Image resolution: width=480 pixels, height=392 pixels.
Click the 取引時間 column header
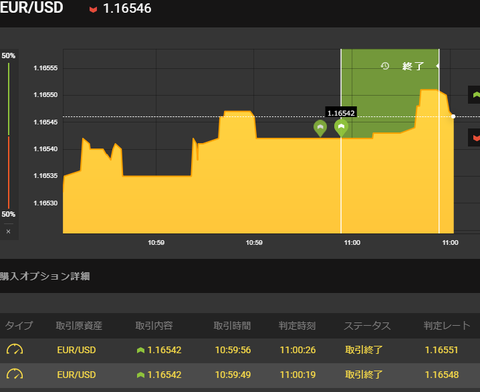pos(232,325)
